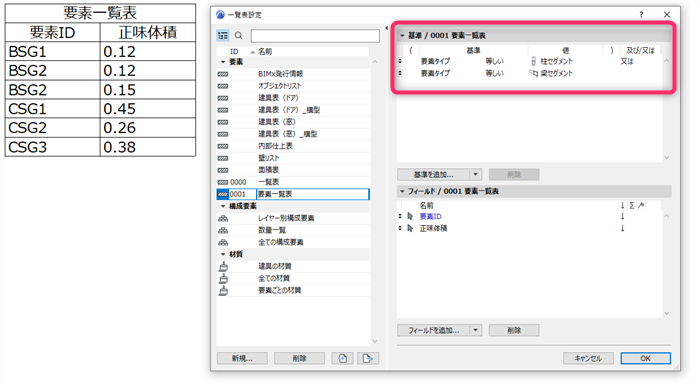
Task: Select the 要素ごとの材質 surface schedule
Action: [293, 291]
